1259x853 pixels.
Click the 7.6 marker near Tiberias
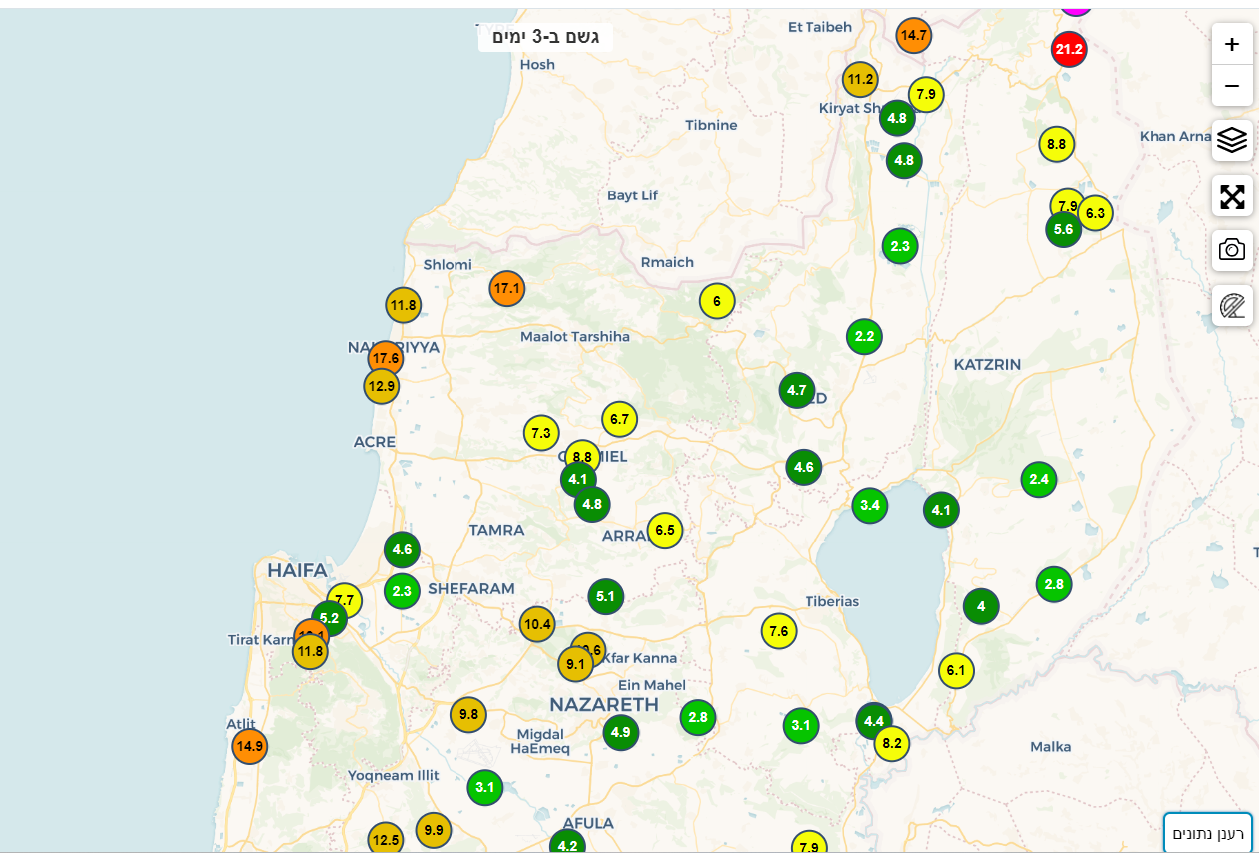(779, 631)
